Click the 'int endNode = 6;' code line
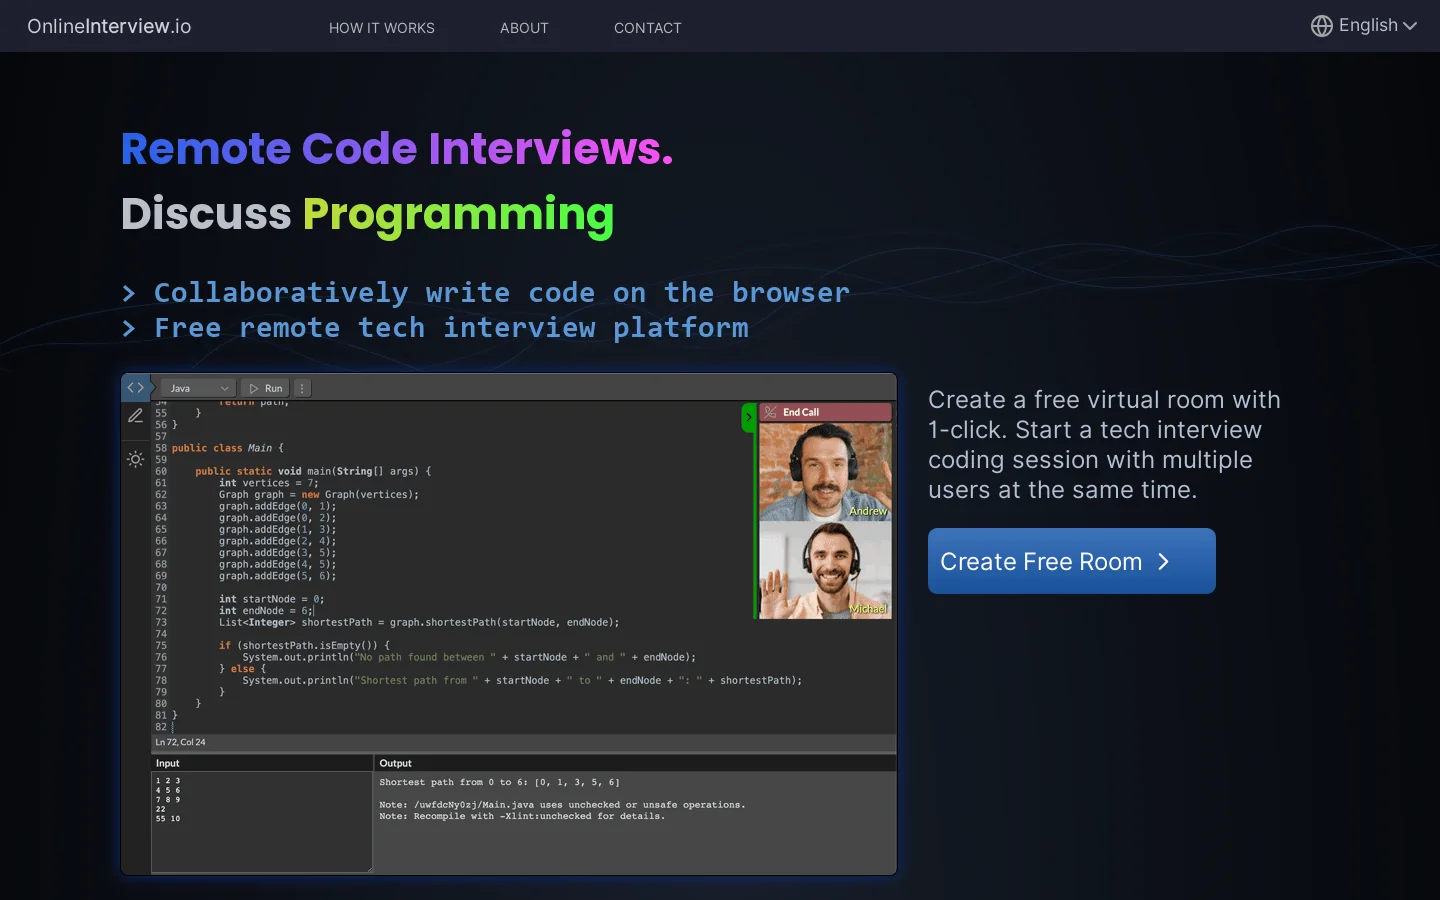The height and width of the screenshot is (900, 1440). [x=265, y=611]
